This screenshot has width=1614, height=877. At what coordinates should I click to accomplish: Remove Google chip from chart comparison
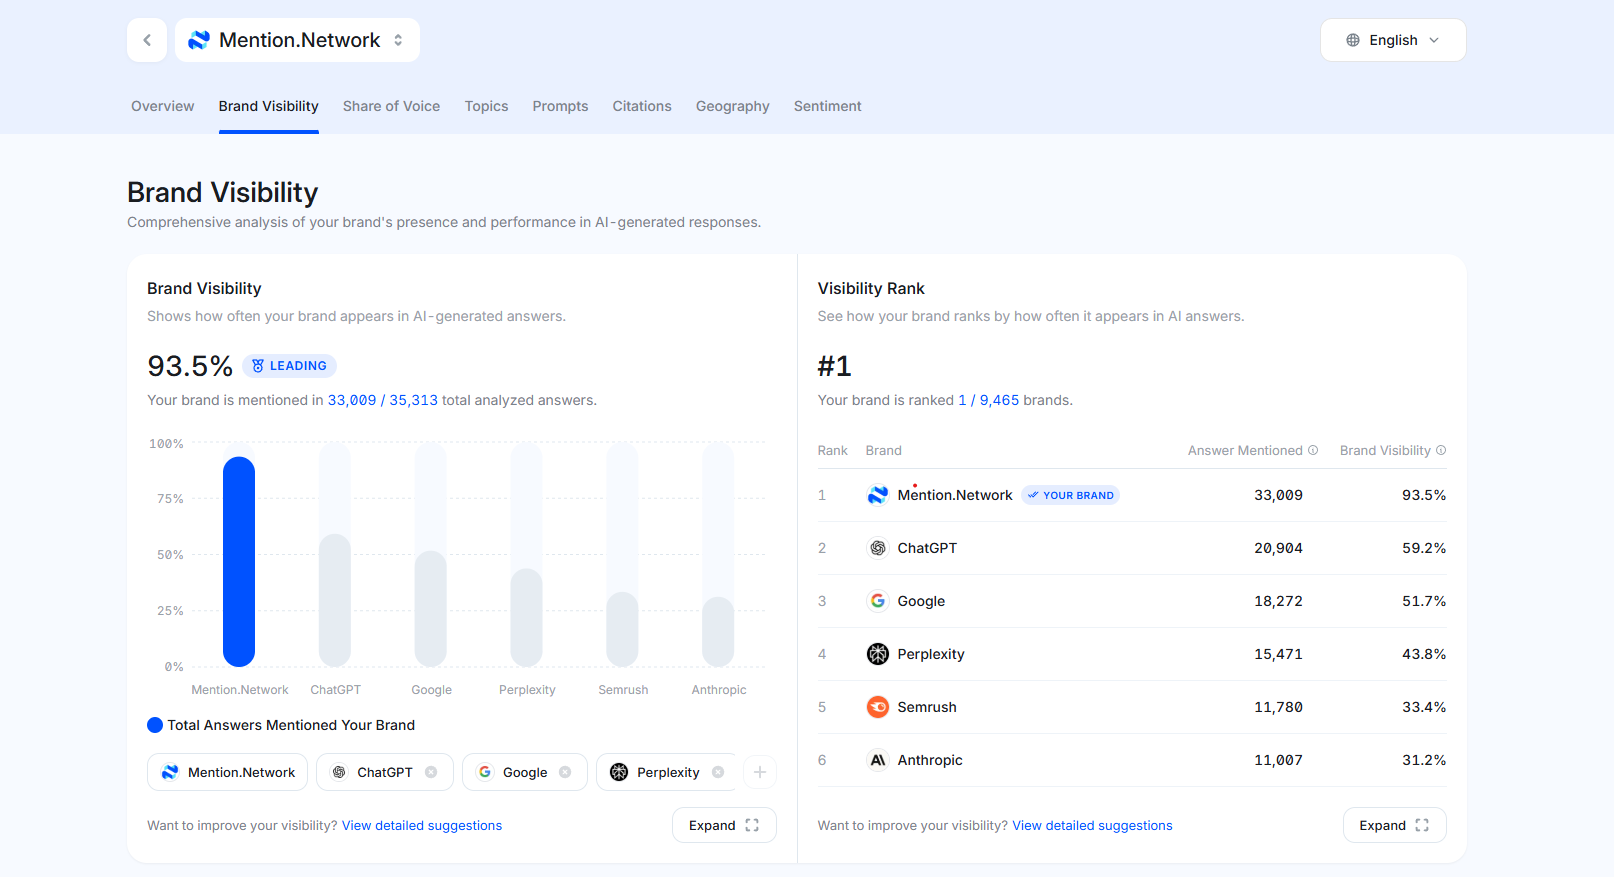[565, 772]
